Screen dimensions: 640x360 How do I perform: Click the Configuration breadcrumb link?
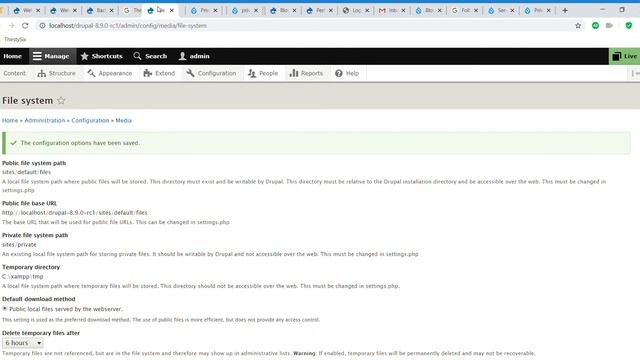[90, 120]
